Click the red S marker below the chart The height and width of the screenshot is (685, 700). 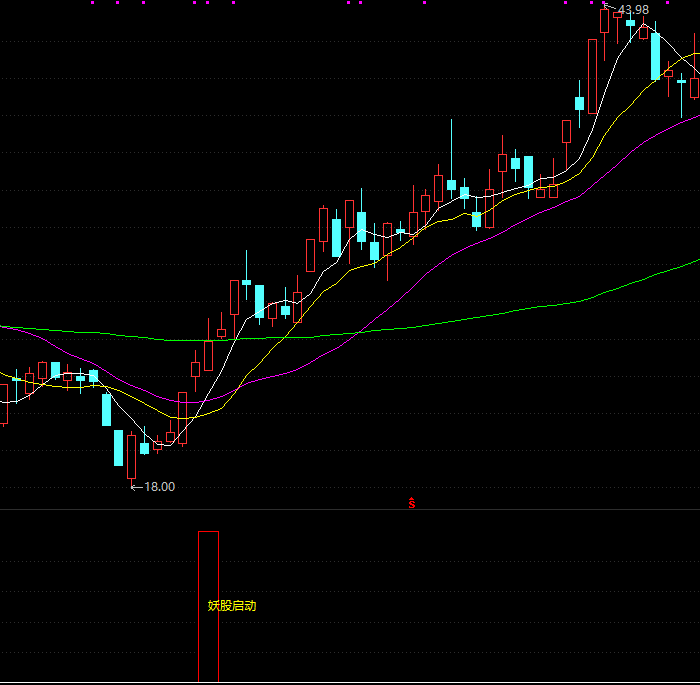(x=412, y=503)
